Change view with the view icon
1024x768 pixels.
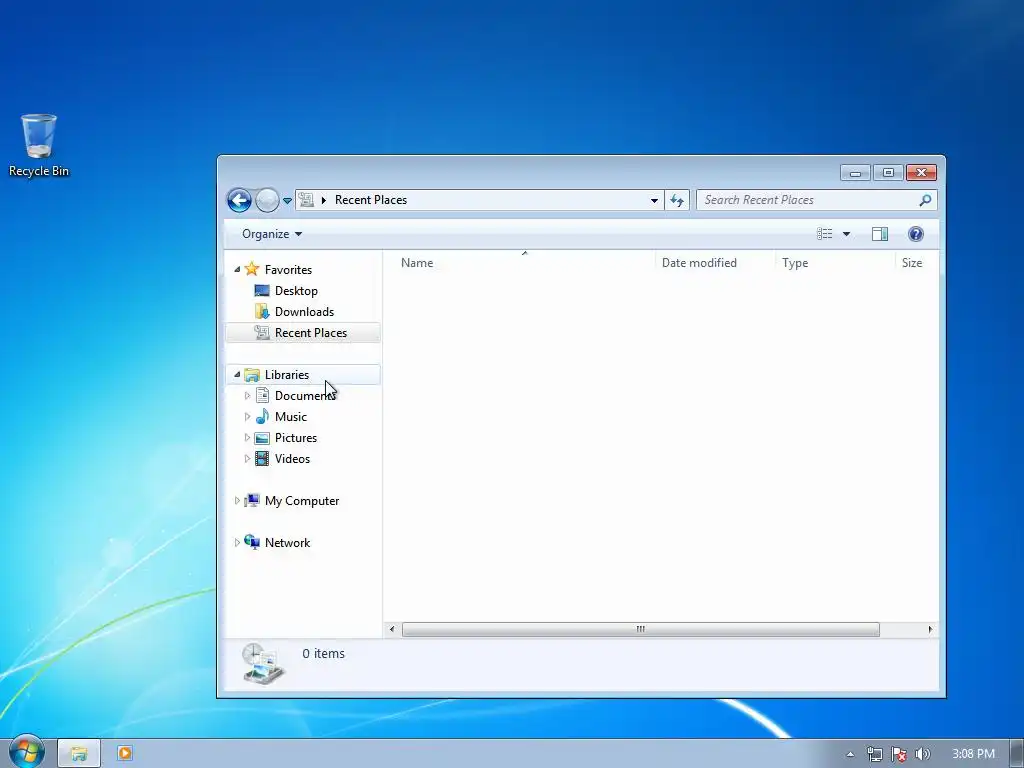click(825, 234)
